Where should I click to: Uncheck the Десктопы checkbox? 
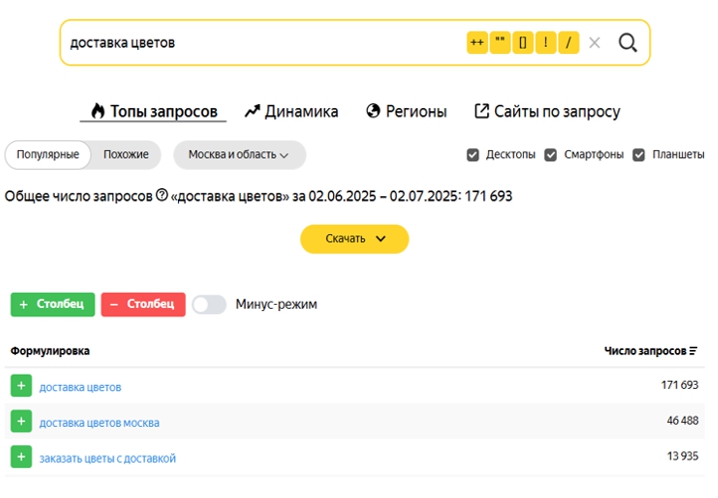[x=473, y=155]
